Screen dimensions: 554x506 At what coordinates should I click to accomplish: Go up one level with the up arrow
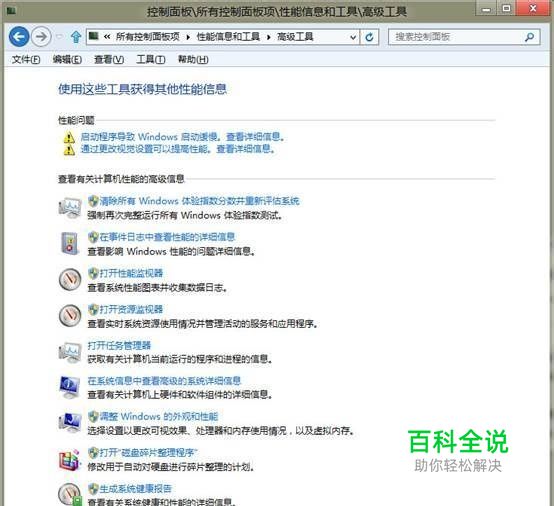point(76,37)
